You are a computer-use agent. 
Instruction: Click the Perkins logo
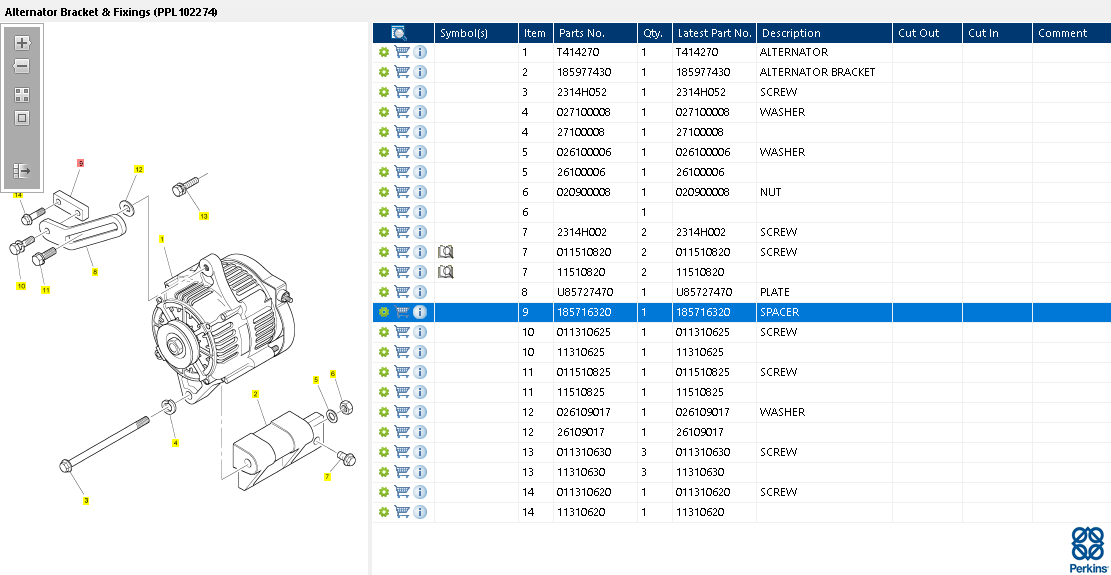(1087, 550)
